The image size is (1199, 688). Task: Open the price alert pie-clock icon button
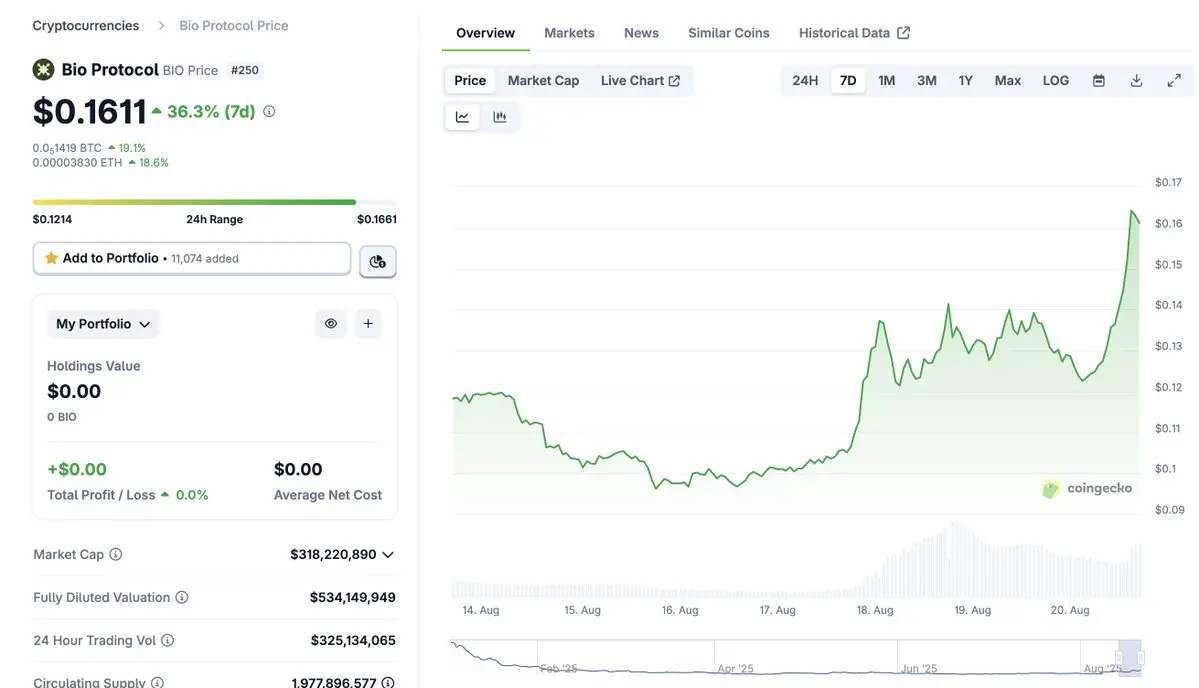pyautogui.click(x=378, y=261)
